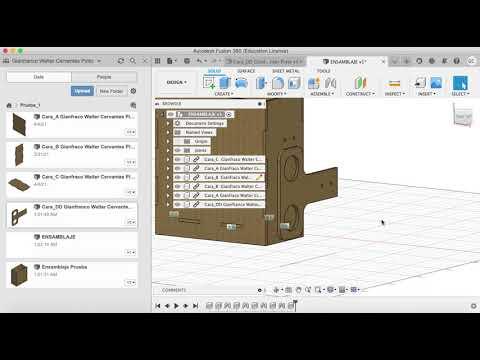Open the CREATE dropdown menu
This screenshot has width=480, height=360.
(224, 94)
